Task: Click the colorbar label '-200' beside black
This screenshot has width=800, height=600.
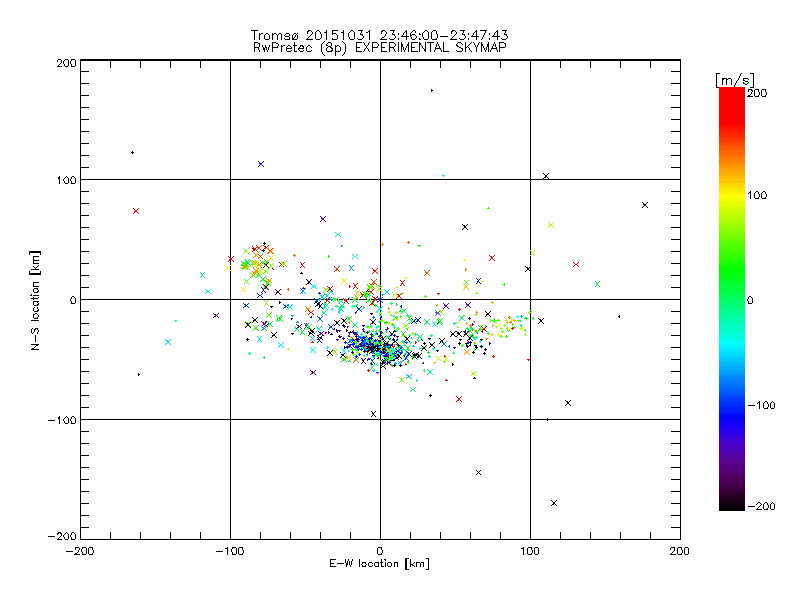Action: coord(761,506)
